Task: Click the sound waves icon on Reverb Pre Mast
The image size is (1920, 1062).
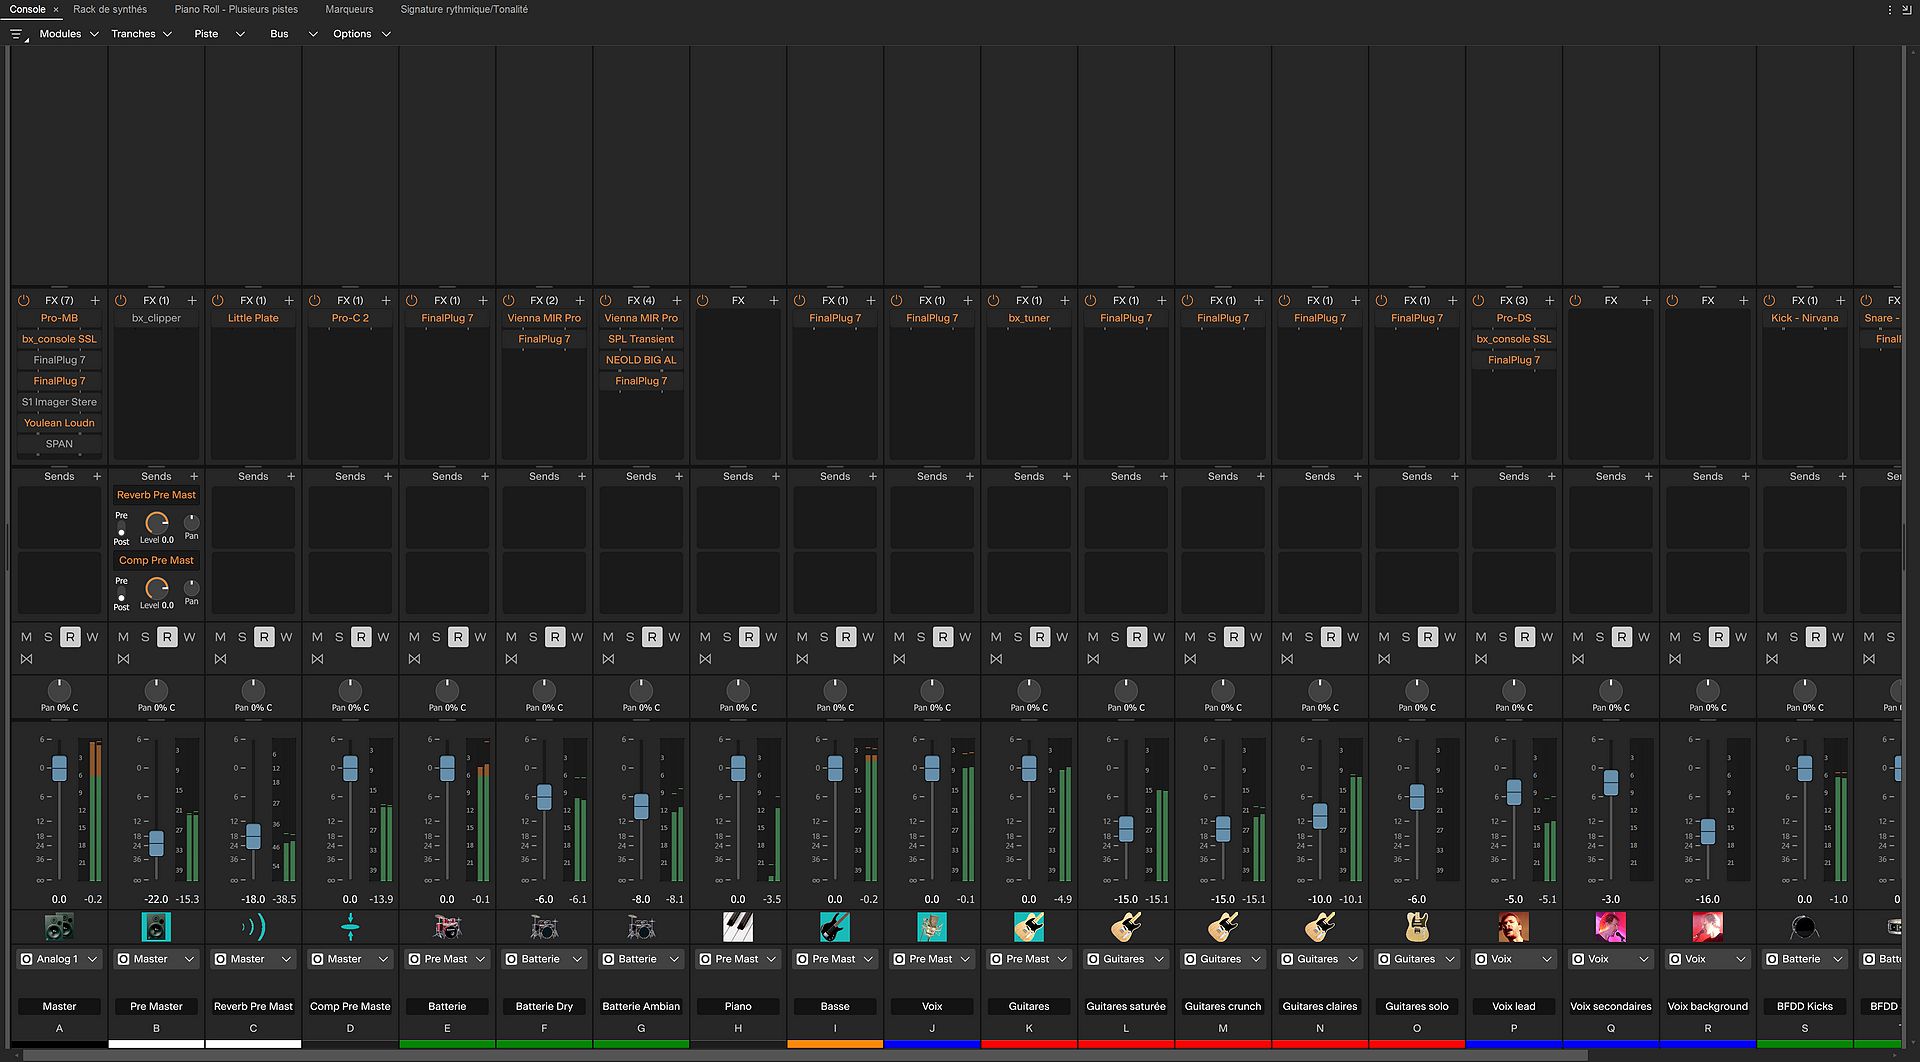Action: point(253,927)
